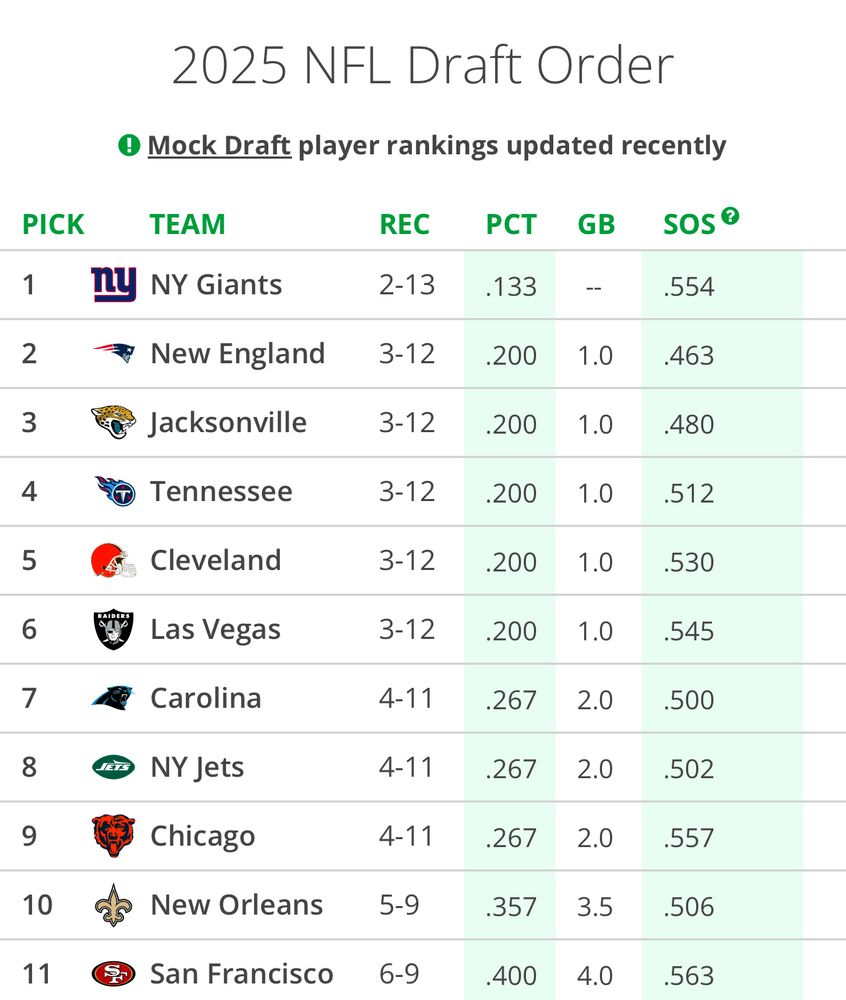The height and width of the screenshot is (1000, 846).
Task: Open the SOS help question-mark icon
Action: (x=730, y=216)
